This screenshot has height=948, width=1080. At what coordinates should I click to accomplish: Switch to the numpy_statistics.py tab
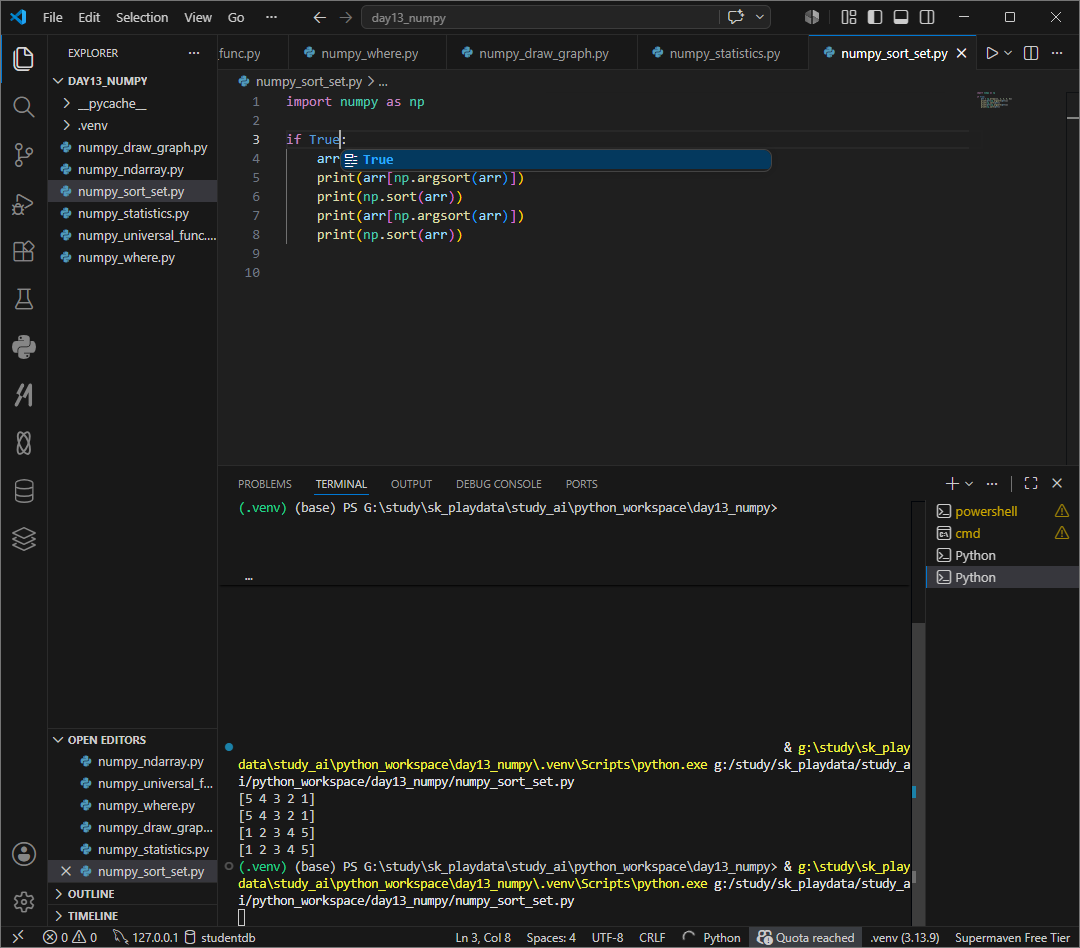(723, 53)
